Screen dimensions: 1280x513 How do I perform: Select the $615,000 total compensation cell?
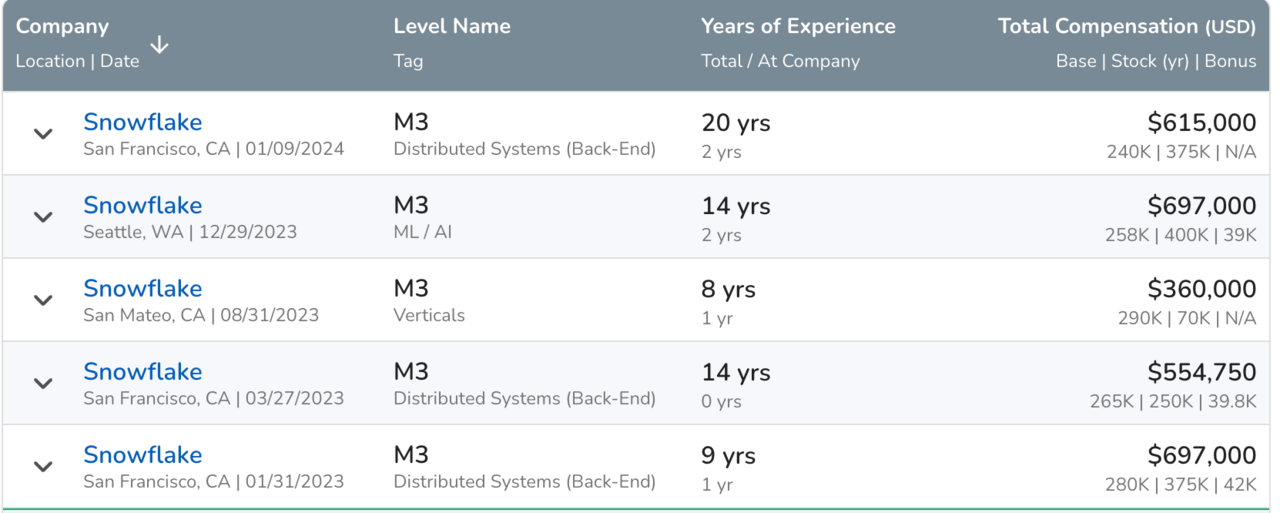coord(1201,123)
